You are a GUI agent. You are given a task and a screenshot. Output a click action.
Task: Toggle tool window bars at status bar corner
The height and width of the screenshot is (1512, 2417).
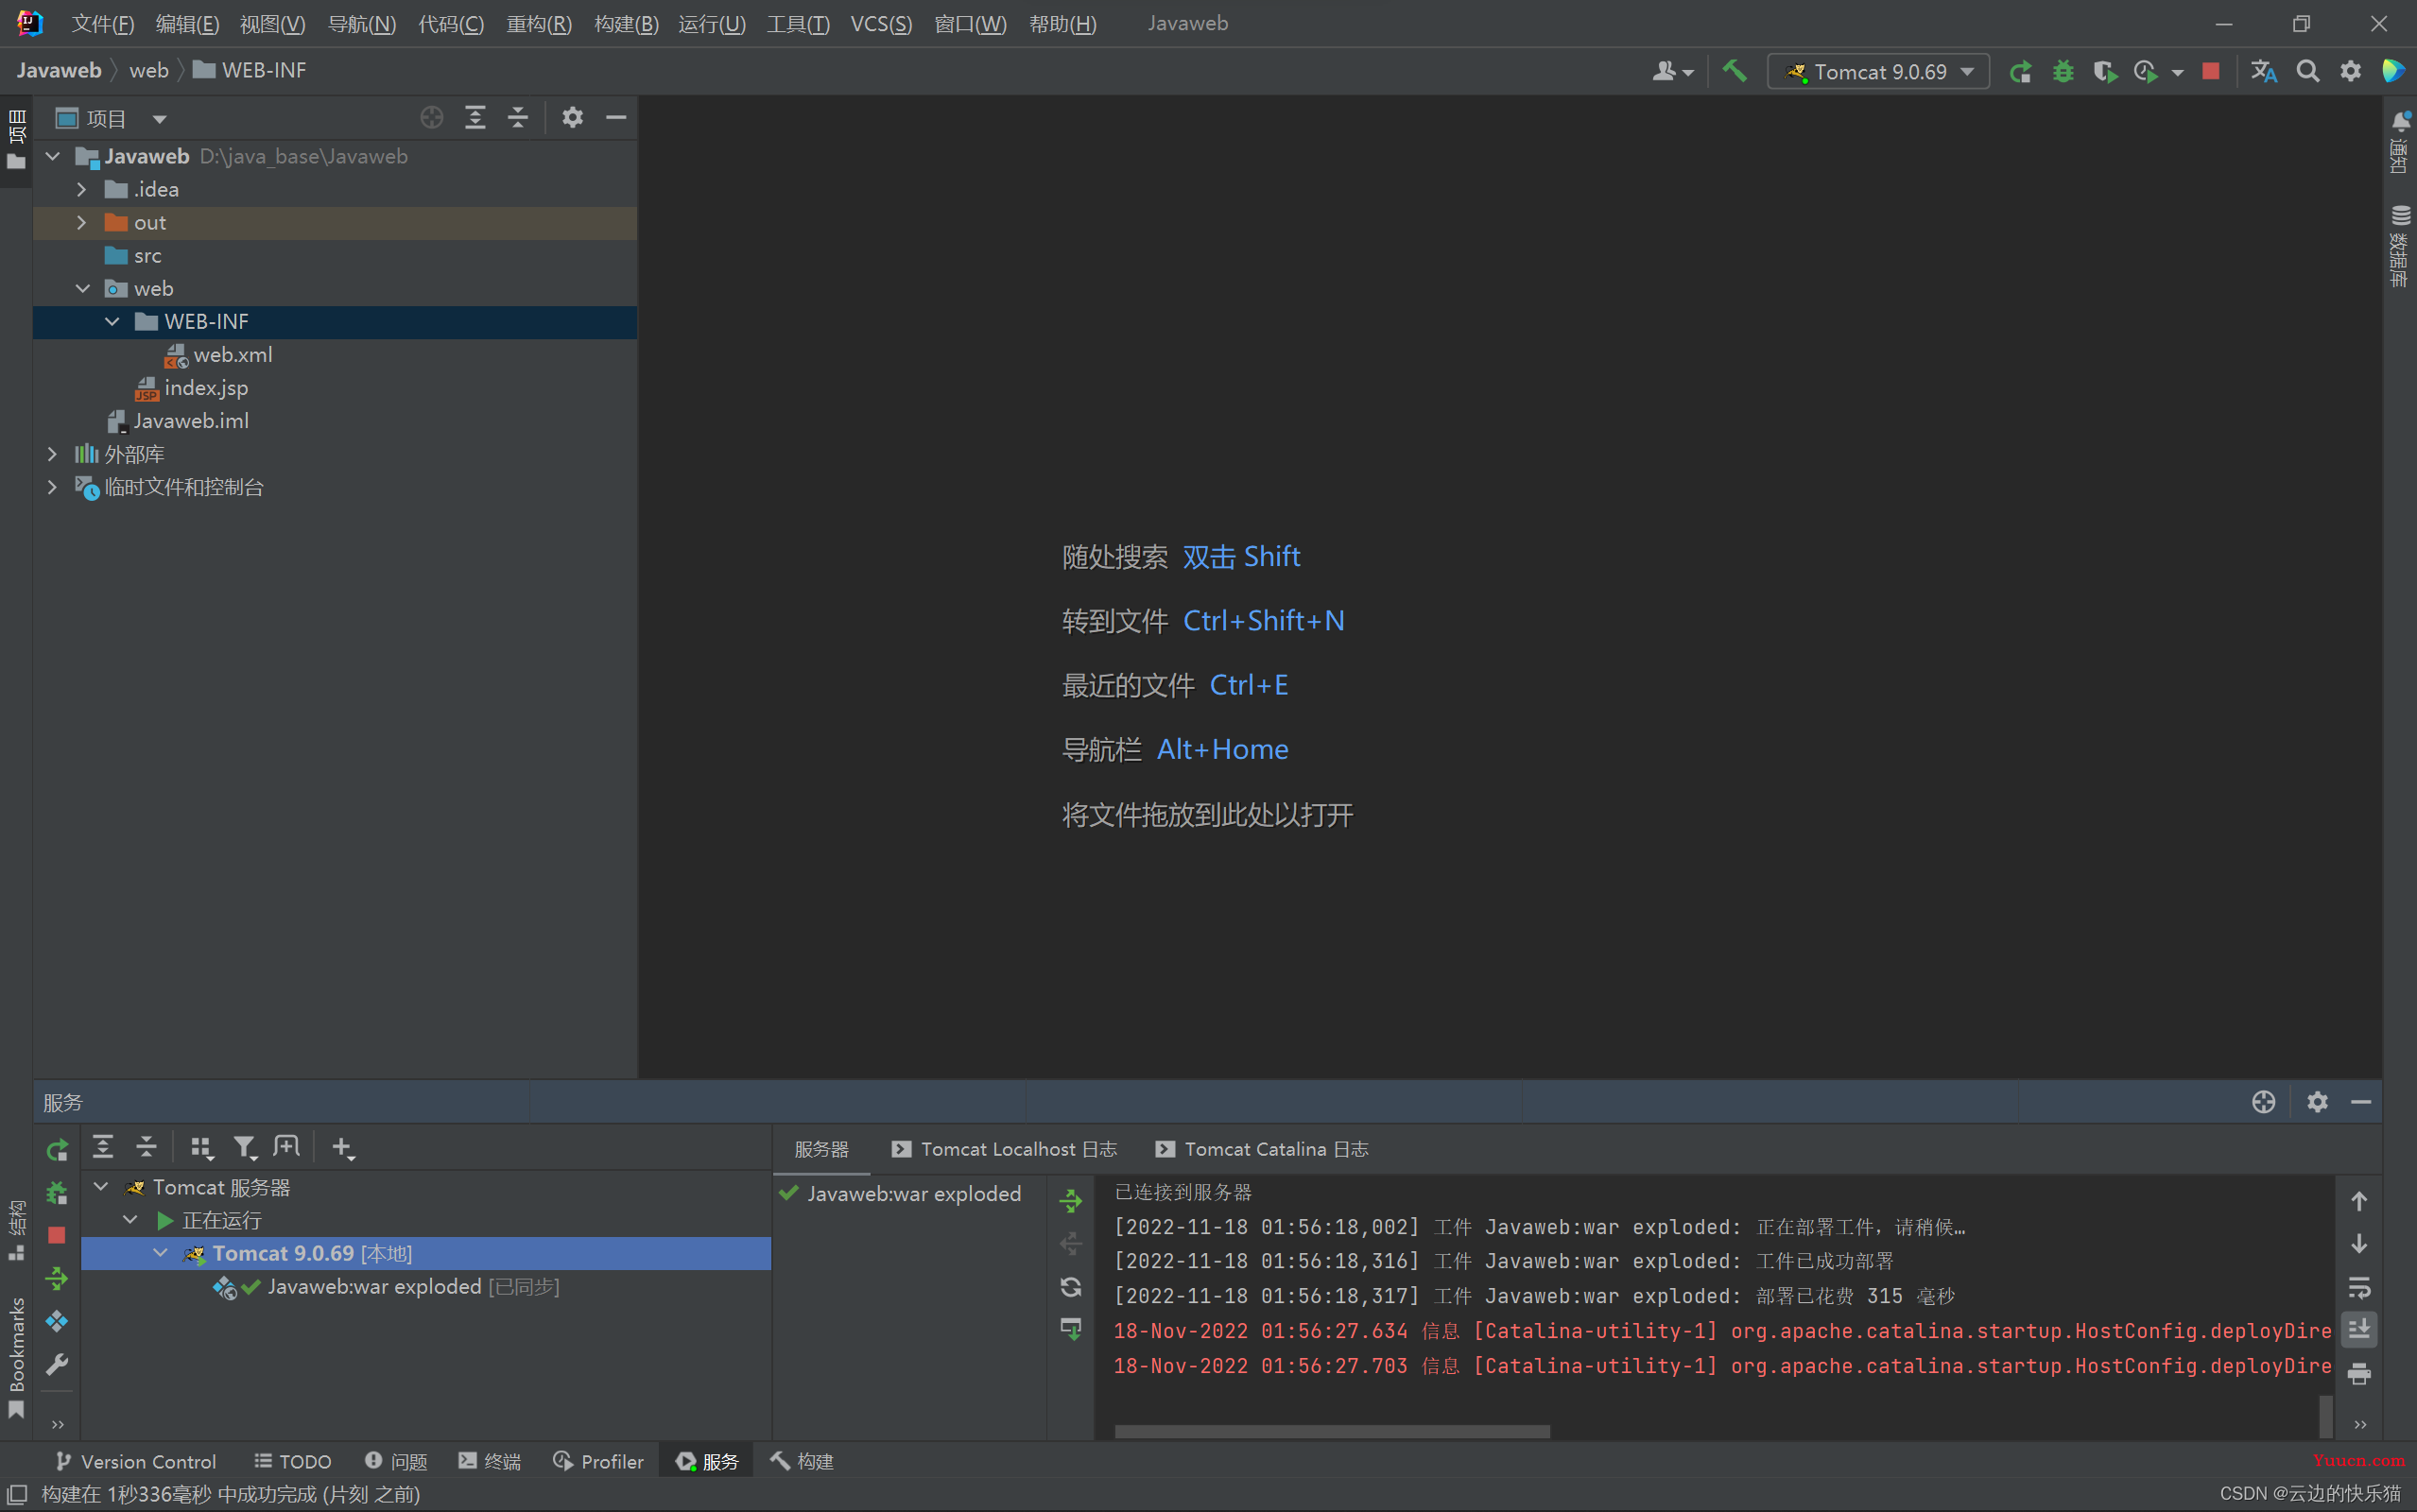click(17, 1494)
